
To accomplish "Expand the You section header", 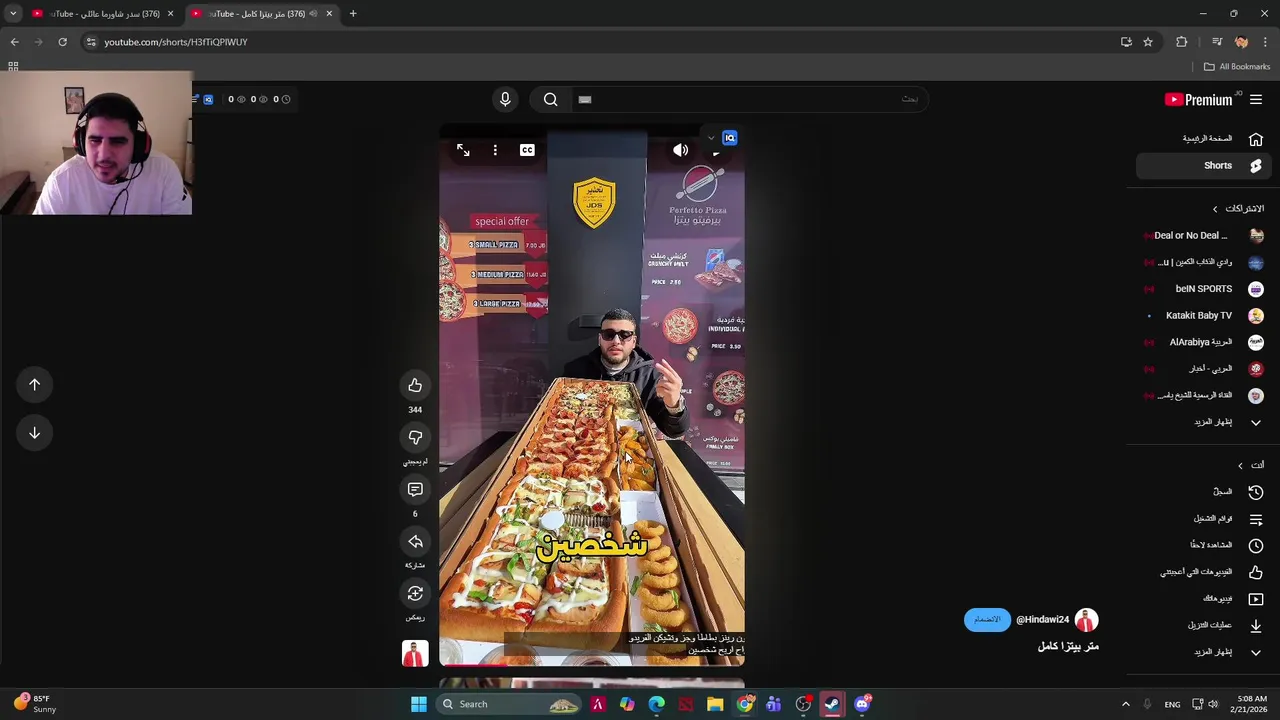I will coord(1251,465).
